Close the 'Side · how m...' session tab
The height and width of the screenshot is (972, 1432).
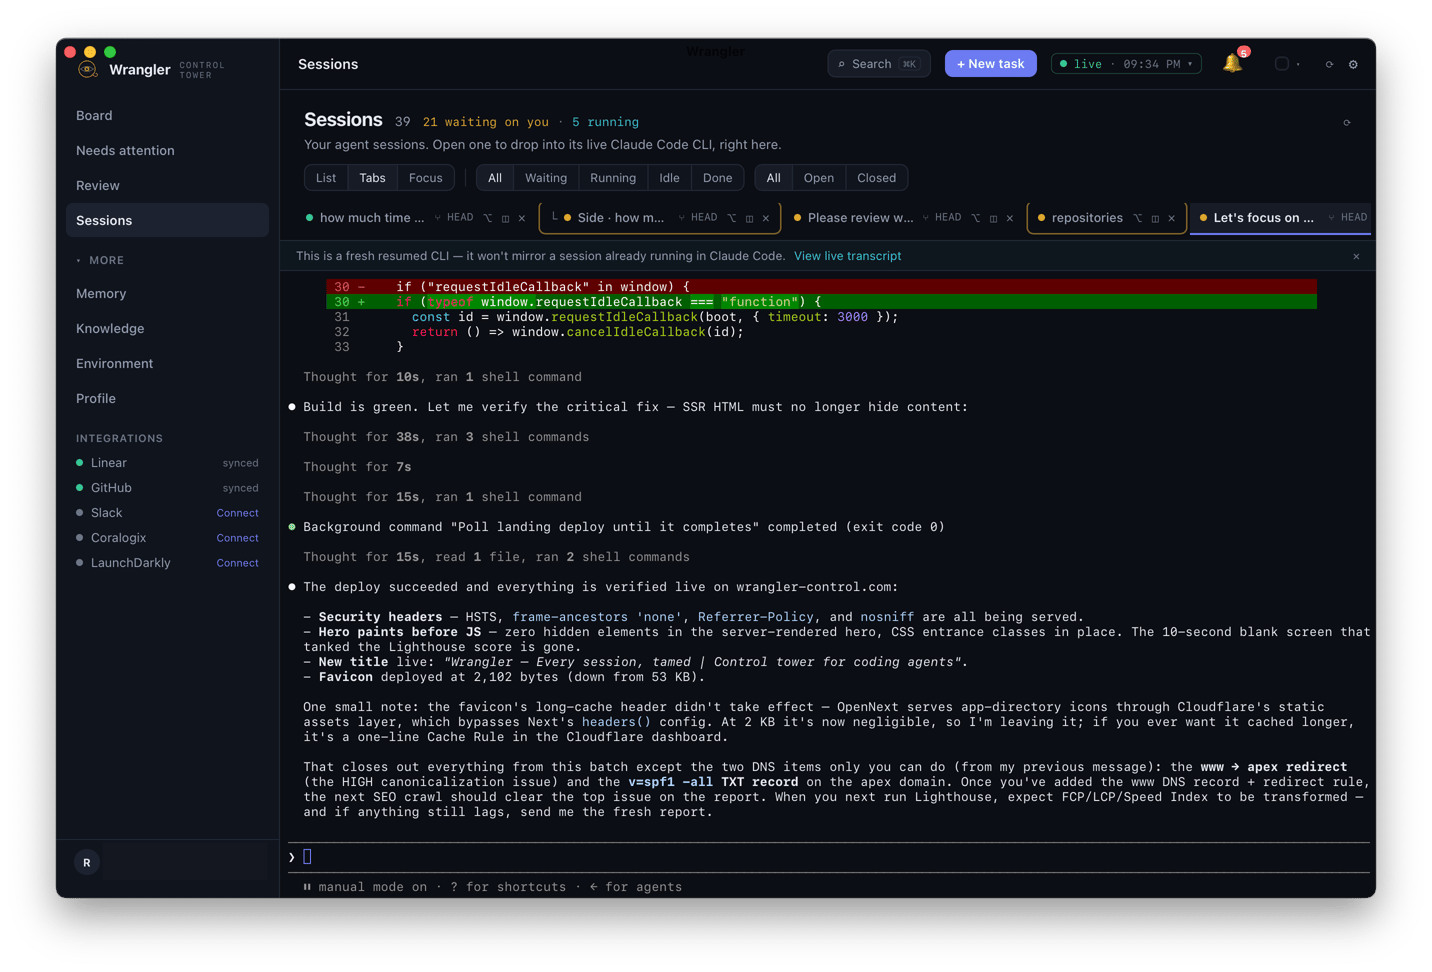click(766, 218)
